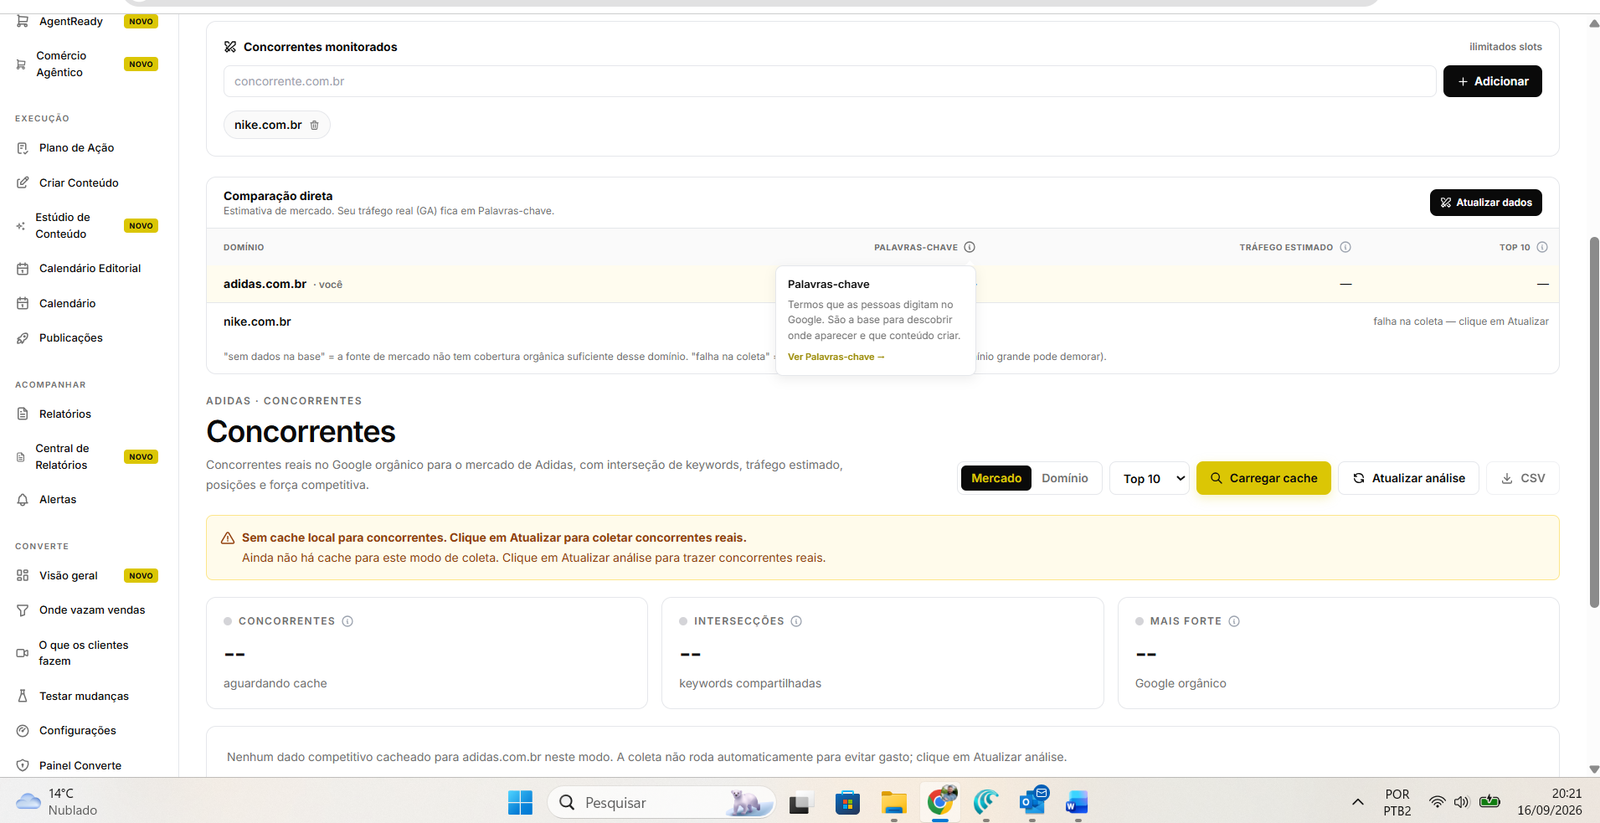Viewport: 1600px width, 823px height.
Task: Switch analysis mode to Mercado
Action: coord(996,478)
